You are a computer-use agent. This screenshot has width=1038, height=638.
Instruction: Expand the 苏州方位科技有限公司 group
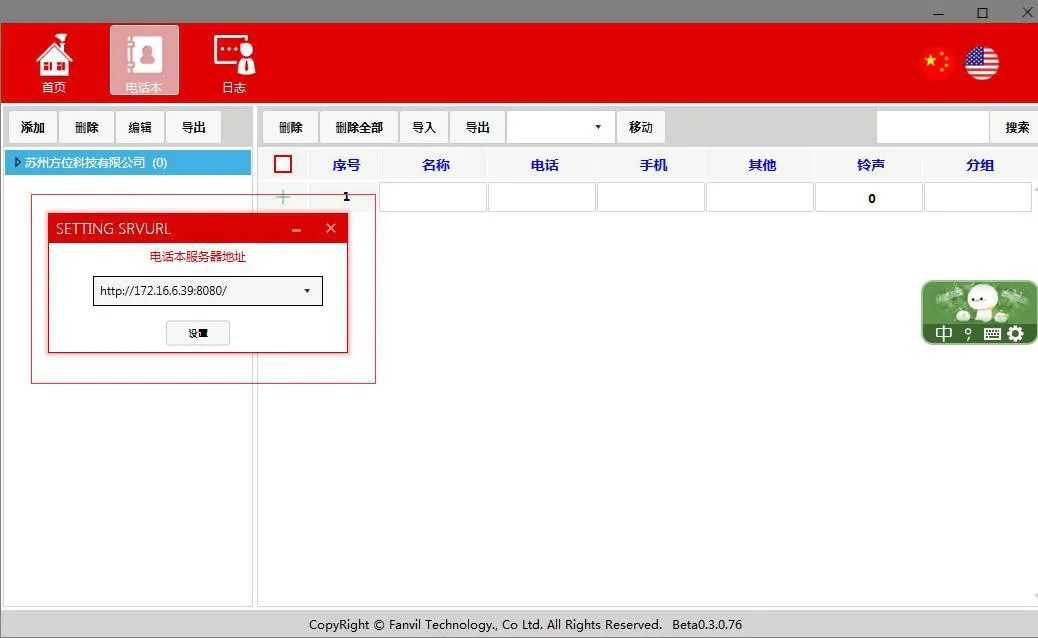click(15, 162)
